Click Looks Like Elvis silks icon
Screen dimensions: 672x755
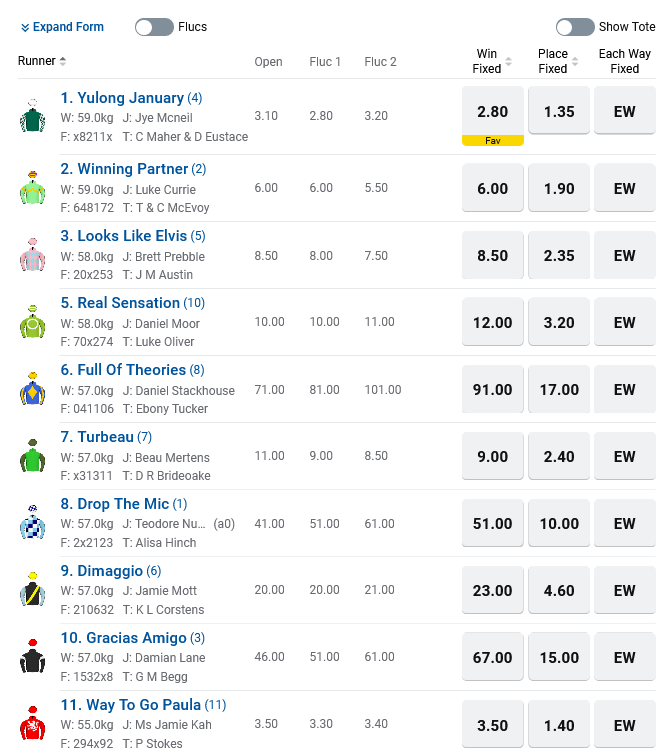(33, 255)
